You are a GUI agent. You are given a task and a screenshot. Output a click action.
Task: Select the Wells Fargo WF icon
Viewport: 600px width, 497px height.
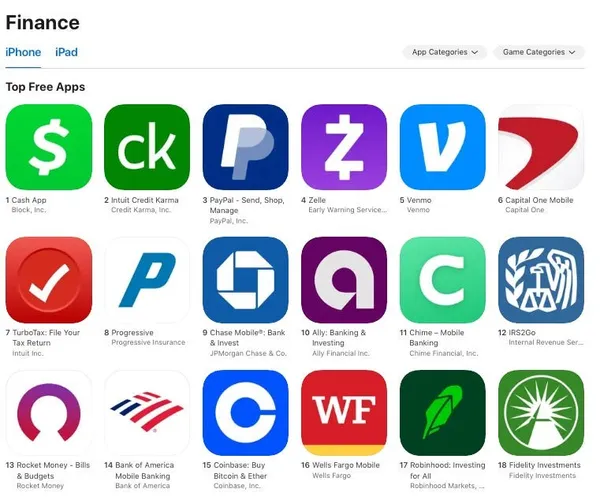coord(344,413)
